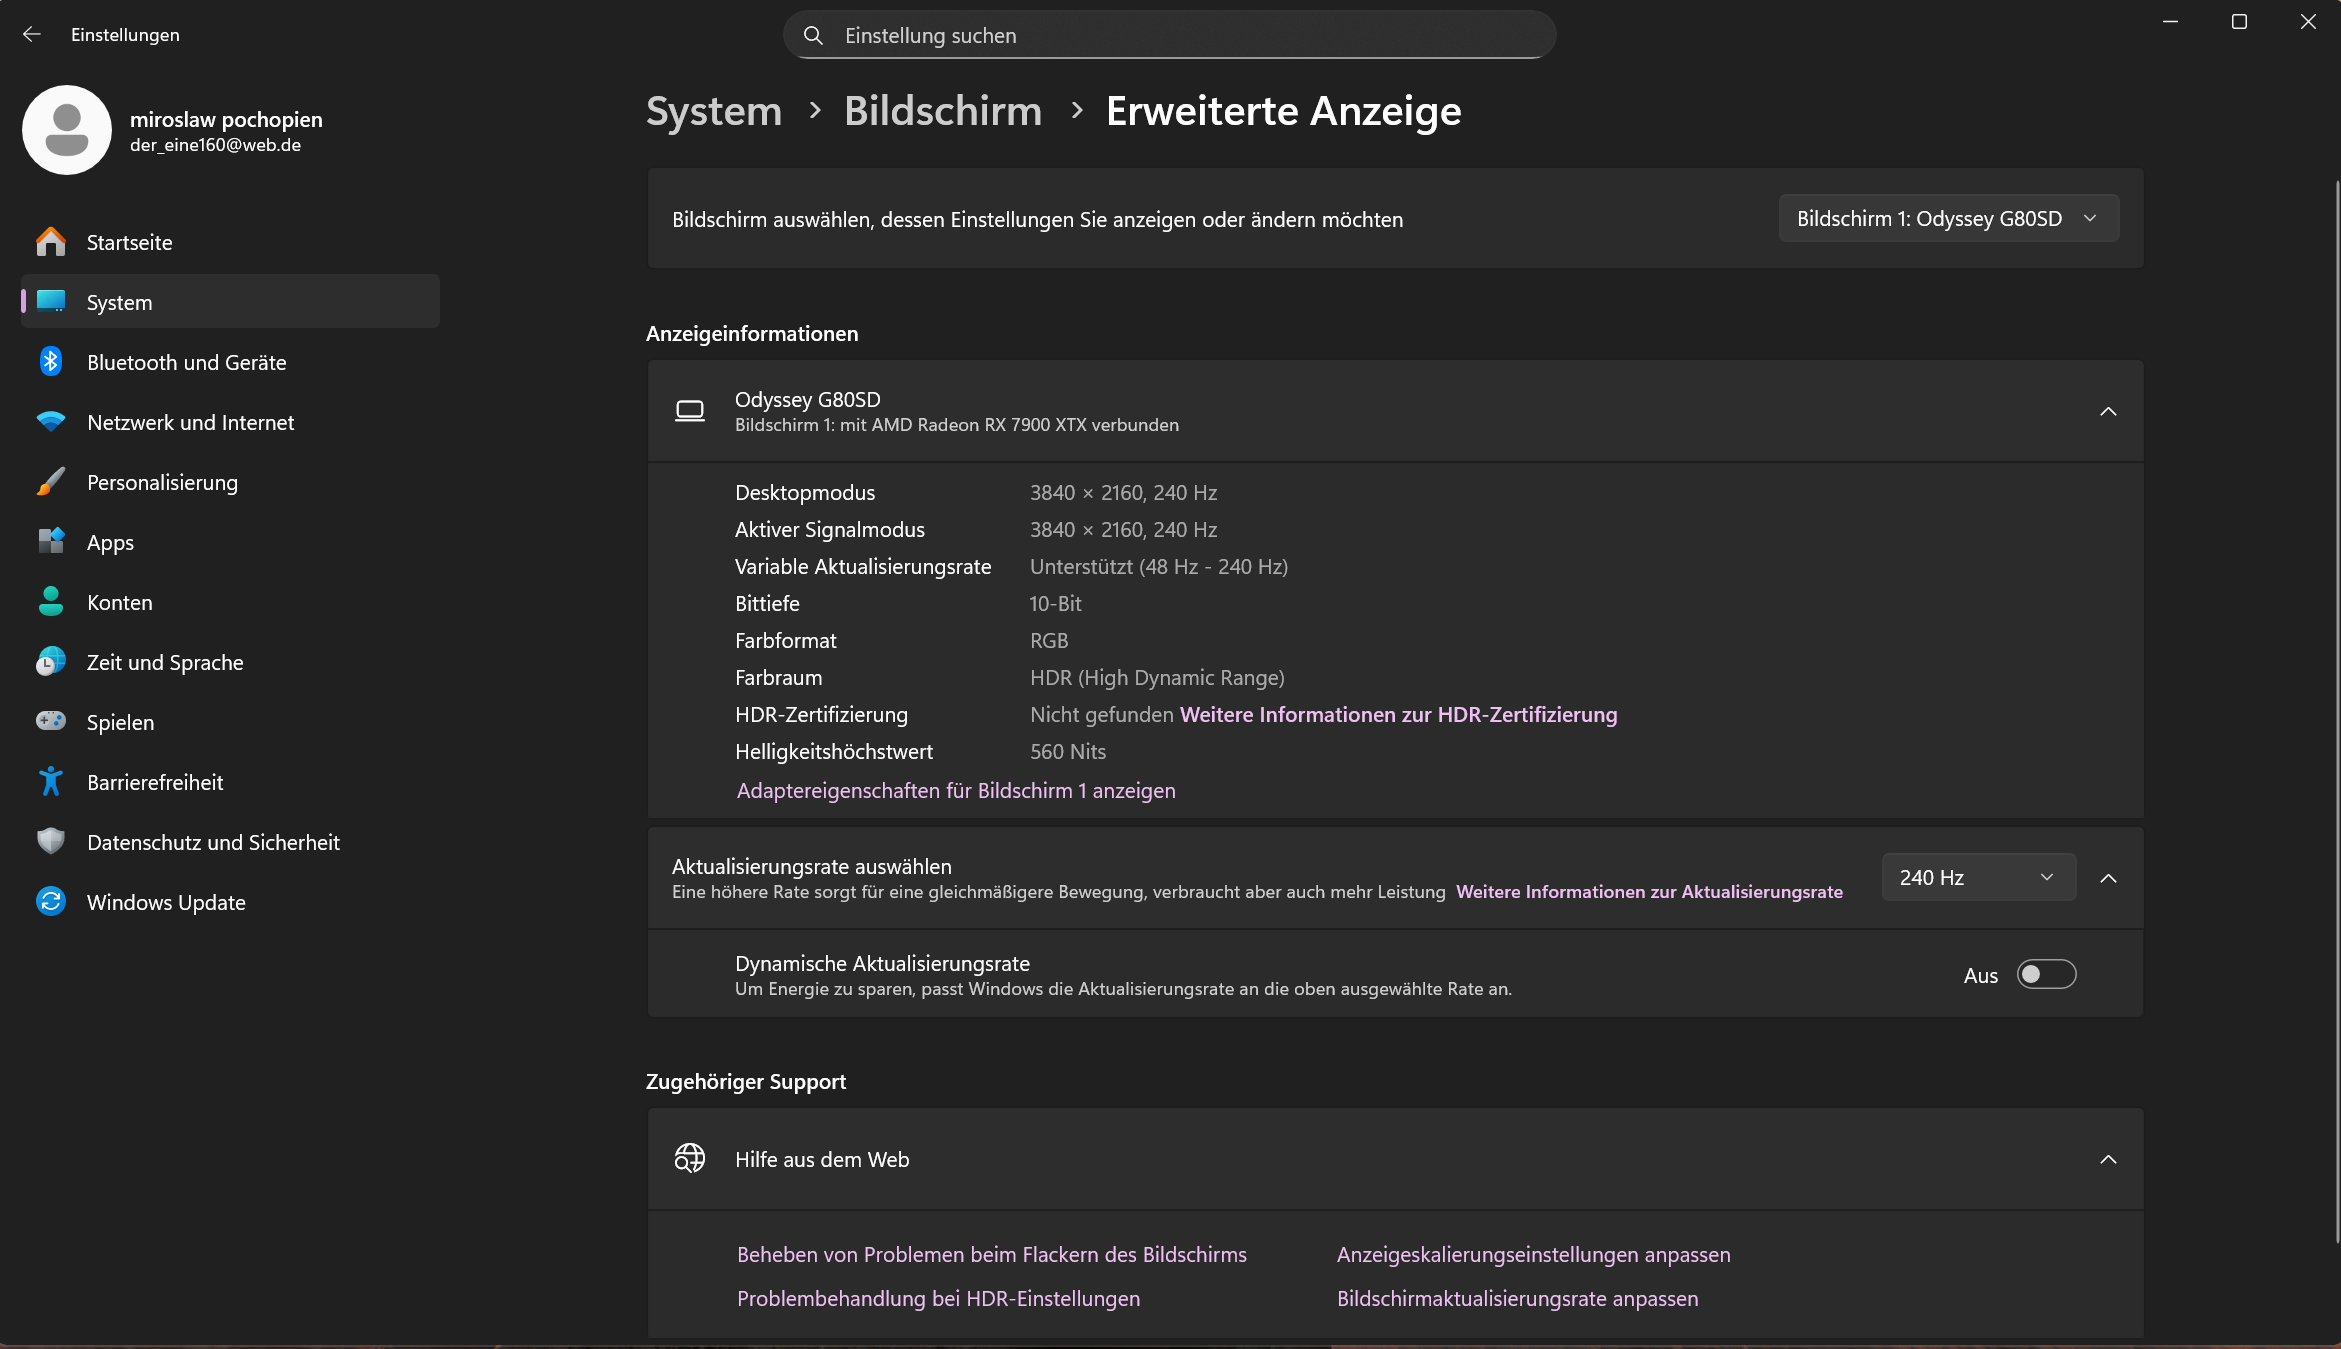
Task: Go to Bildschirm in the breadcrumb
Action: [942, 111]
